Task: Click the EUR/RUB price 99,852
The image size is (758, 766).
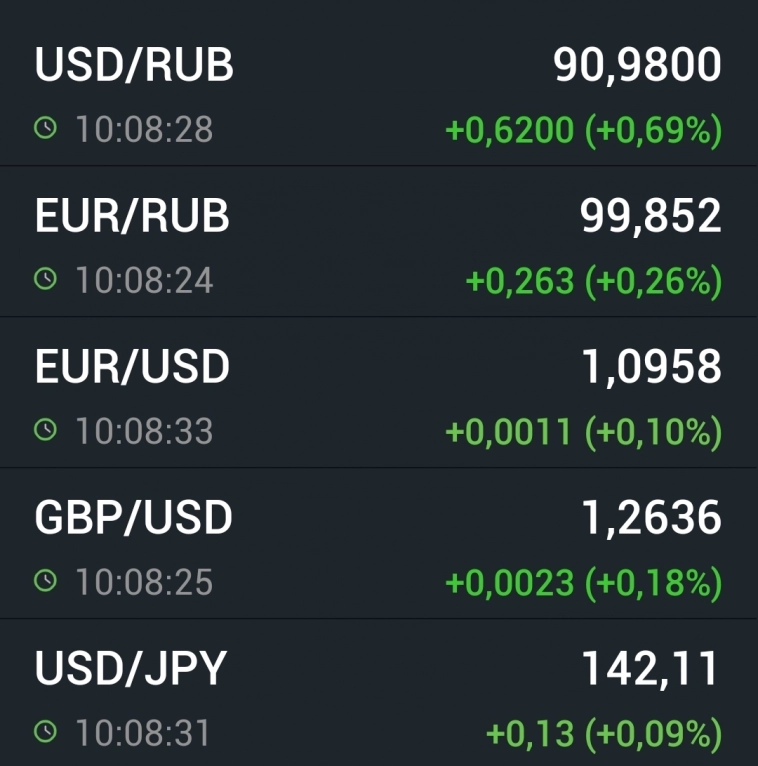Action: [x=651, y=216]
